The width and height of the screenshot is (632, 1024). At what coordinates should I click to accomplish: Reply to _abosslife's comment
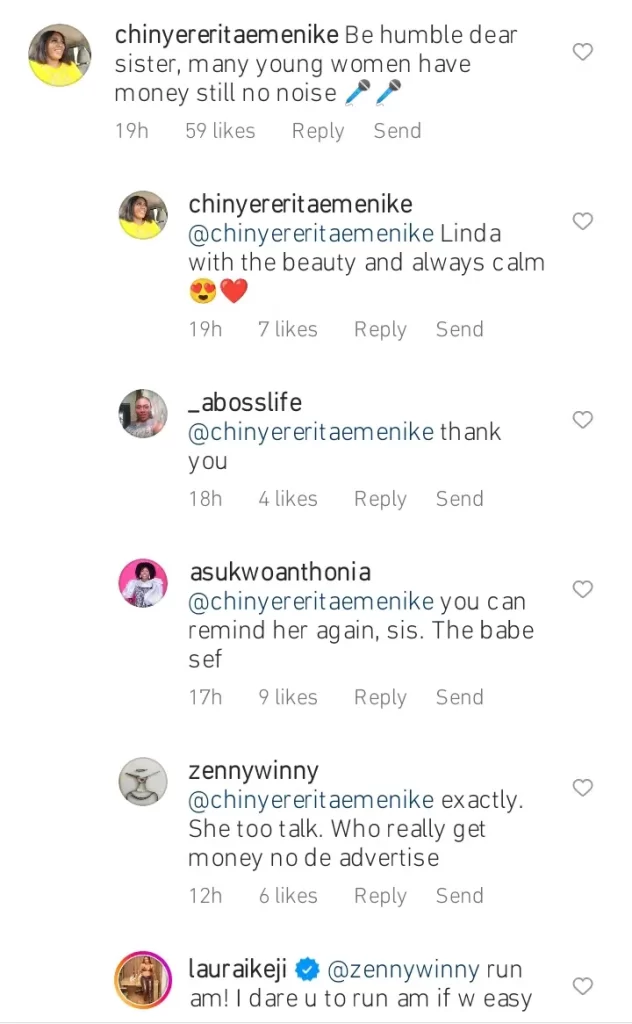pyautogui.click(x=380, y=498)
